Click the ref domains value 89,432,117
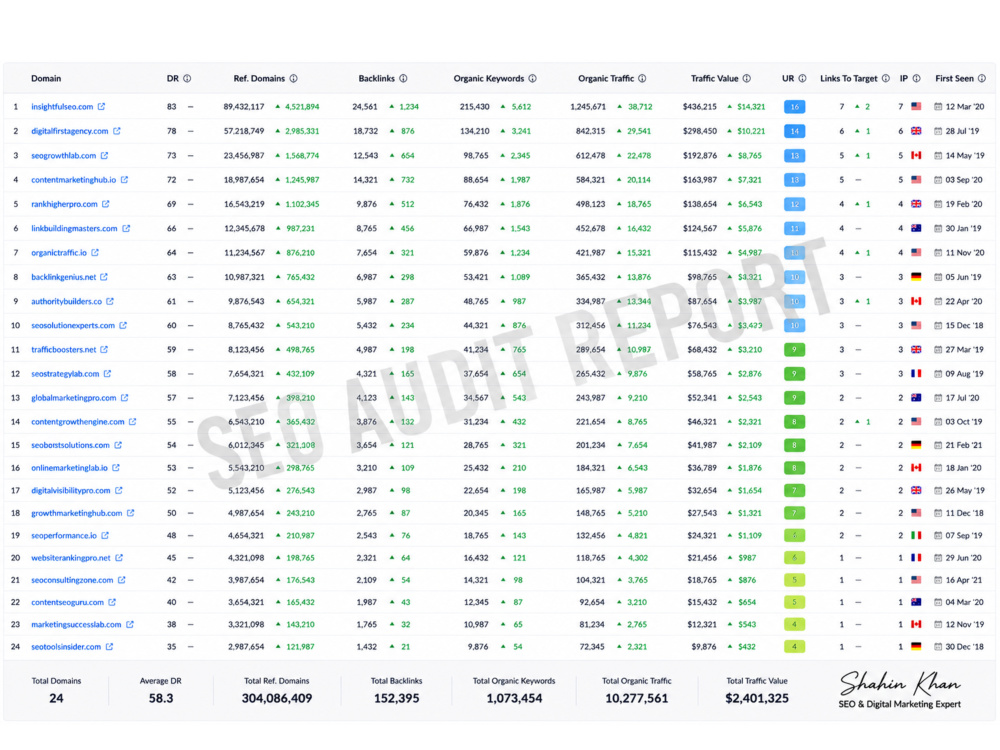 (x=244, y=107)
